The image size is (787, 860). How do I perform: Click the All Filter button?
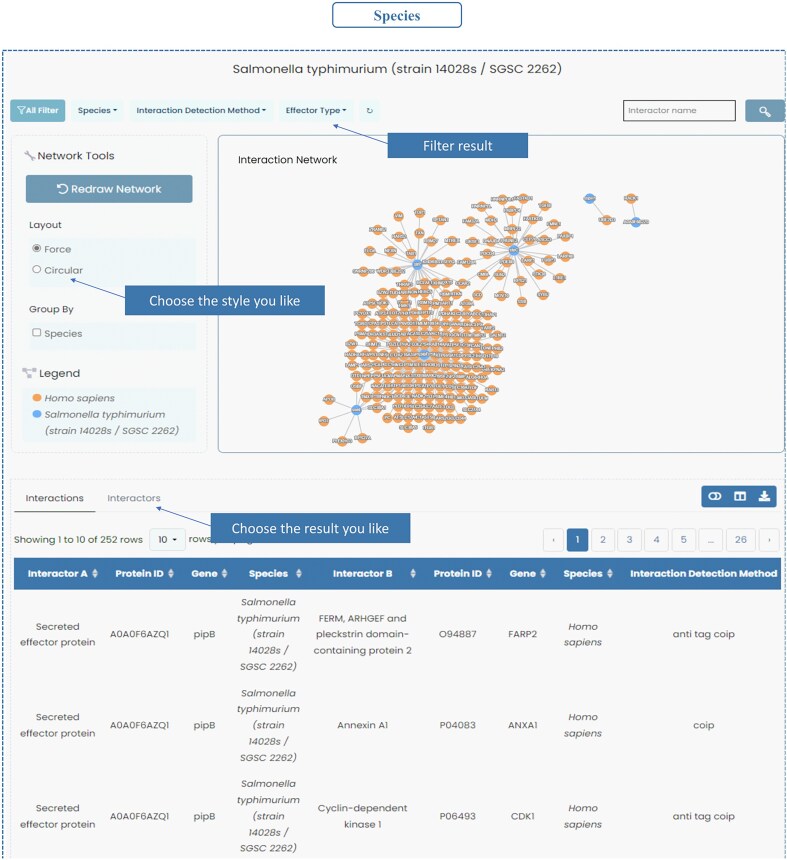tap(38, 110)
